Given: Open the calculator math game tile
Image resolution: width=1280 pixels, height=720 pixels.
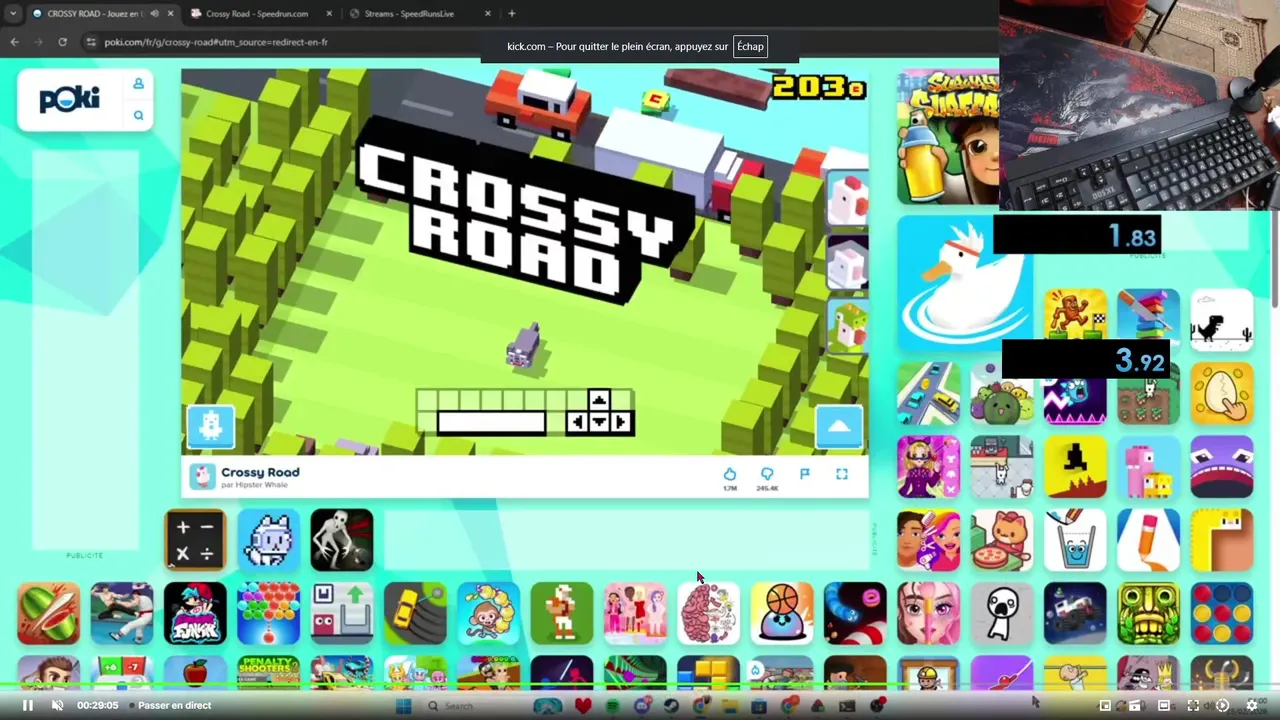Looking at the screenshot, I should tap(195, 540).
